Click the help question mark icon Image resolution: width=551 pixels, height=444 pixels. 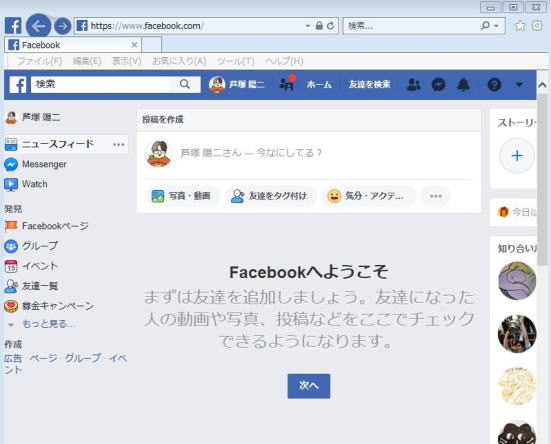coord(494,85)
